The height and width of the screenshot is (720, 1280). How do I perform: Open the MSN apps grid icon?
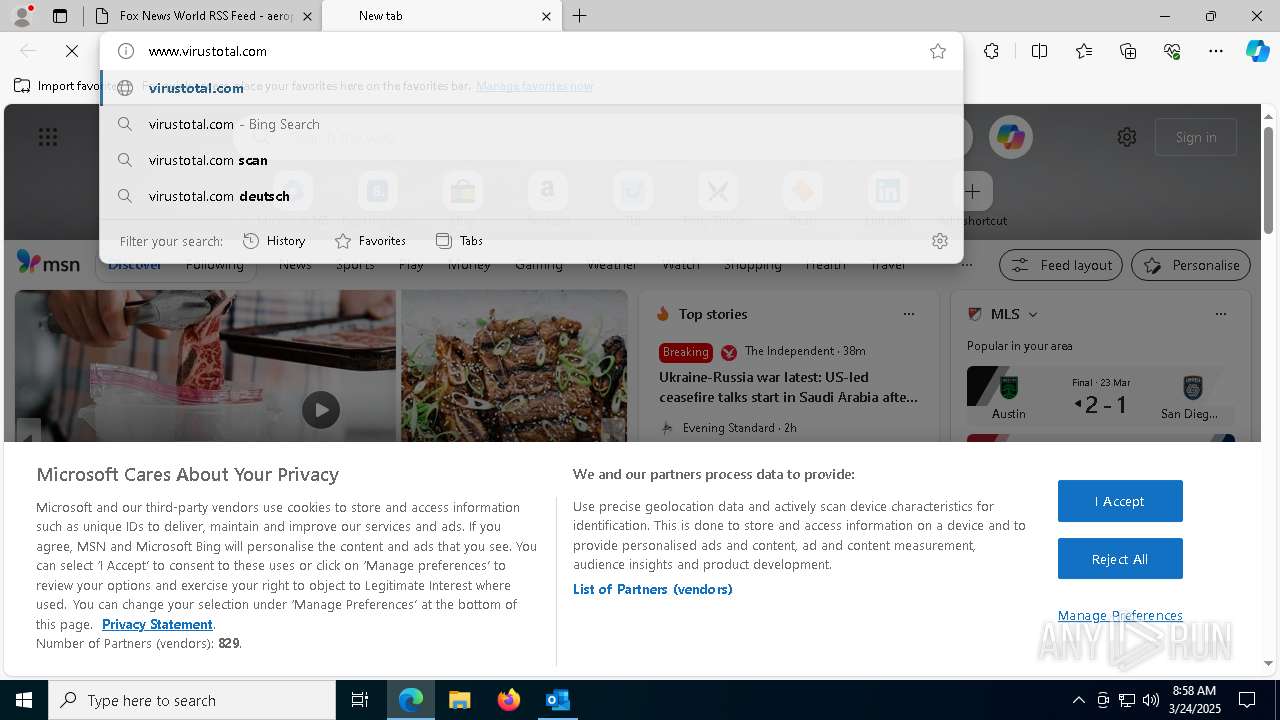click(48, 137)
